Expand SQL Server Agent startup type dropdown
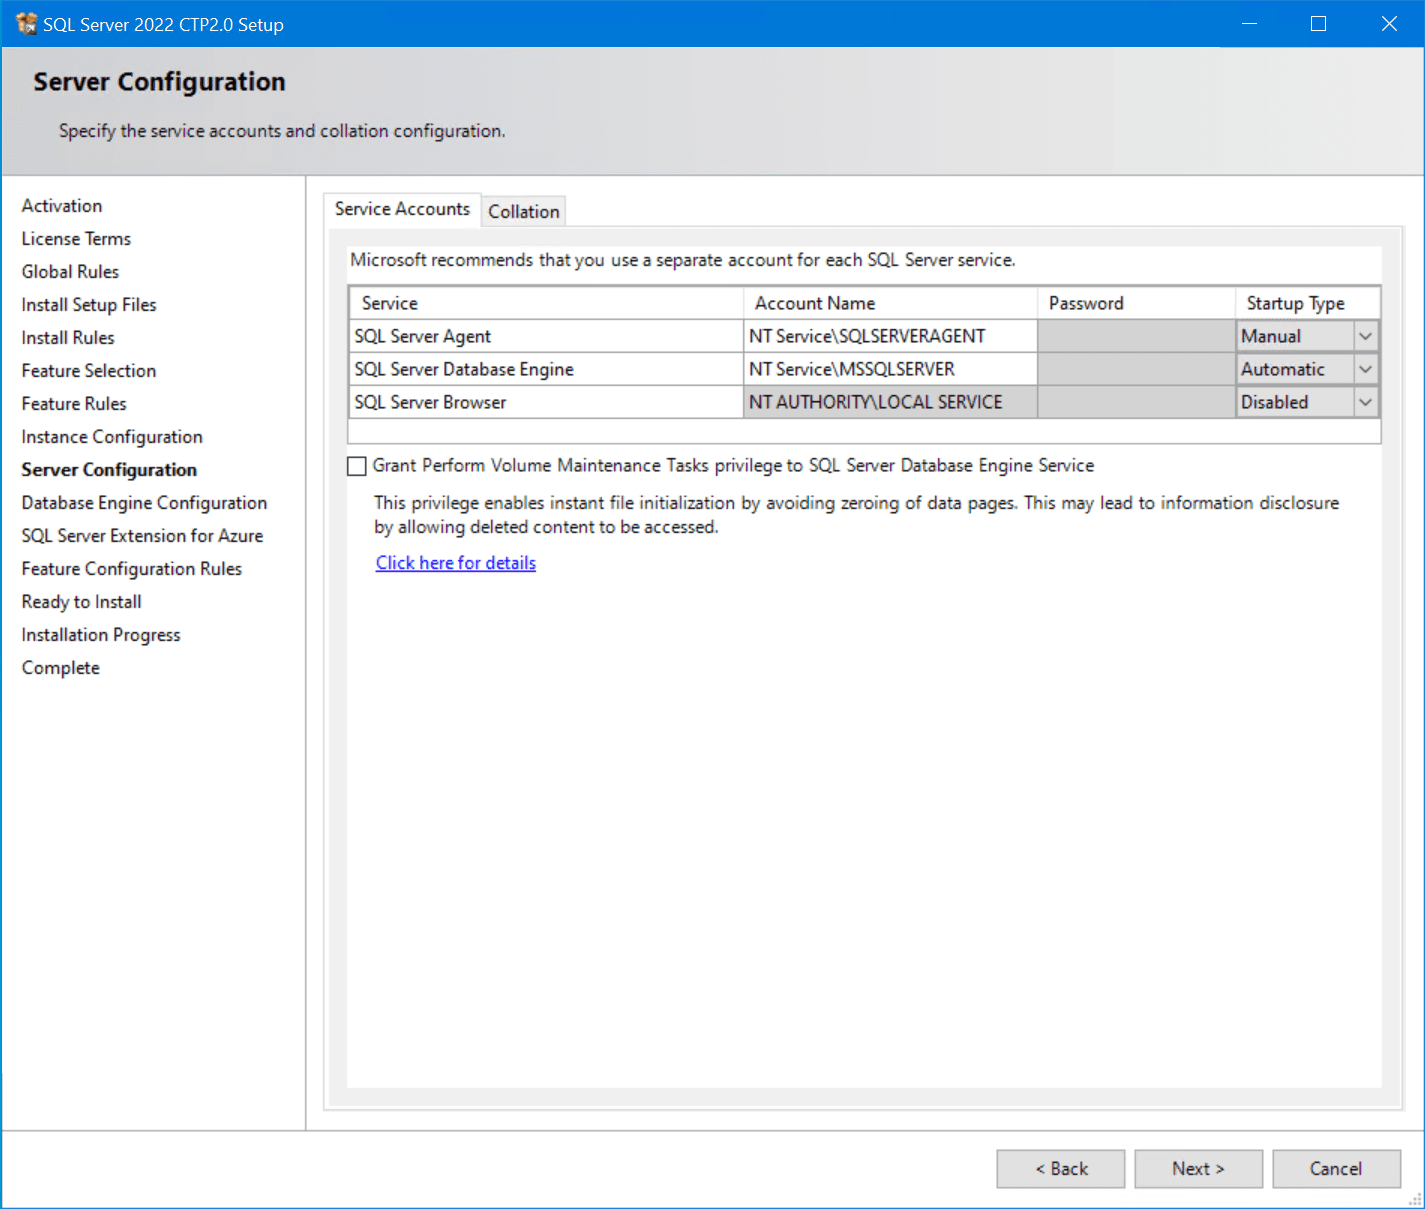This screenshot has height=1209, width=1425. click(x=1365, y=336)
